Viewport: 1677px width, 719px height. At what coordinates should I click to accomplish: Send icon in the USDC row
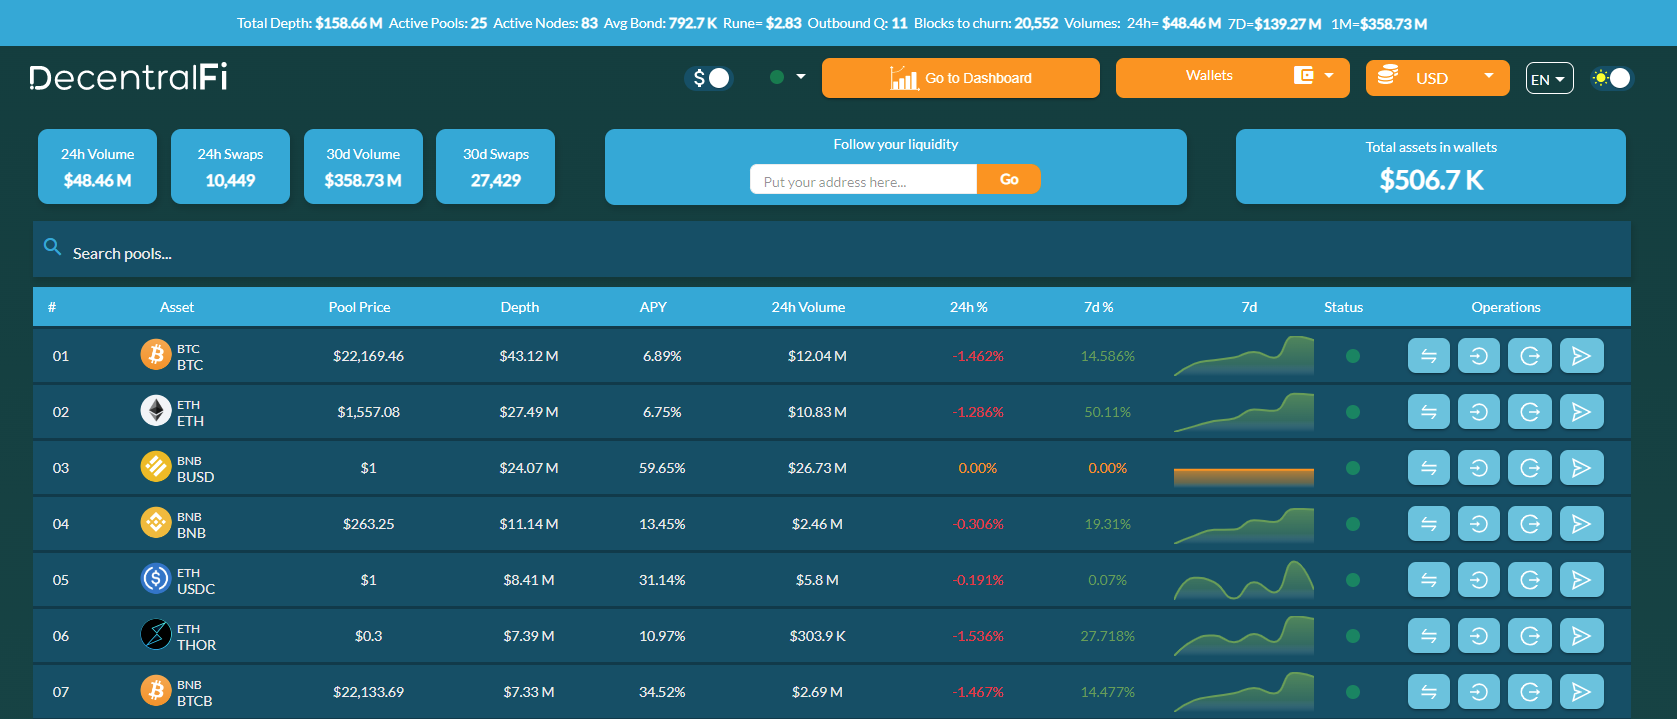tap(1581, 580)
